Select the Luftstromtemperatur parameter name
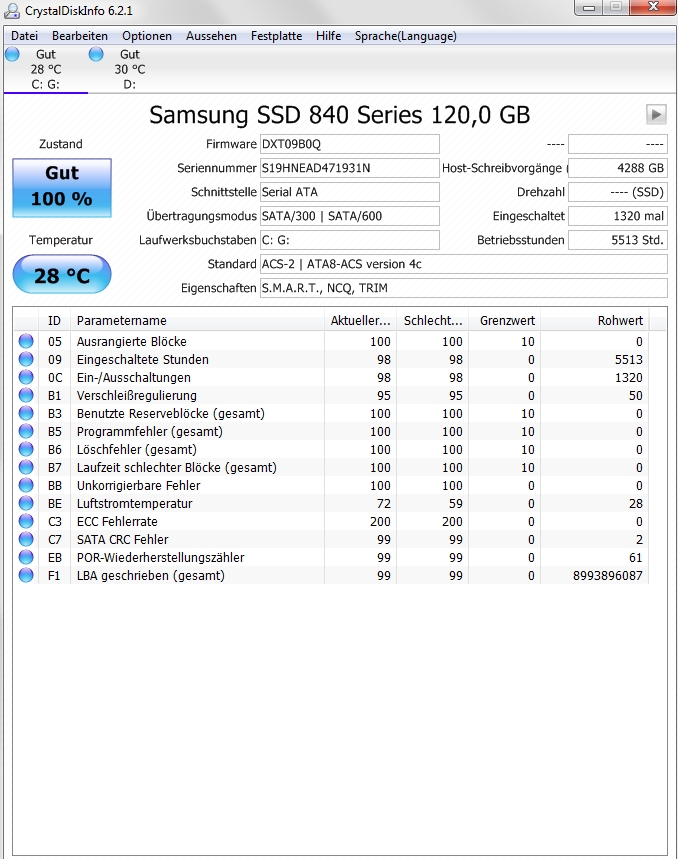The image size is (678, 859). pos(134,503)
